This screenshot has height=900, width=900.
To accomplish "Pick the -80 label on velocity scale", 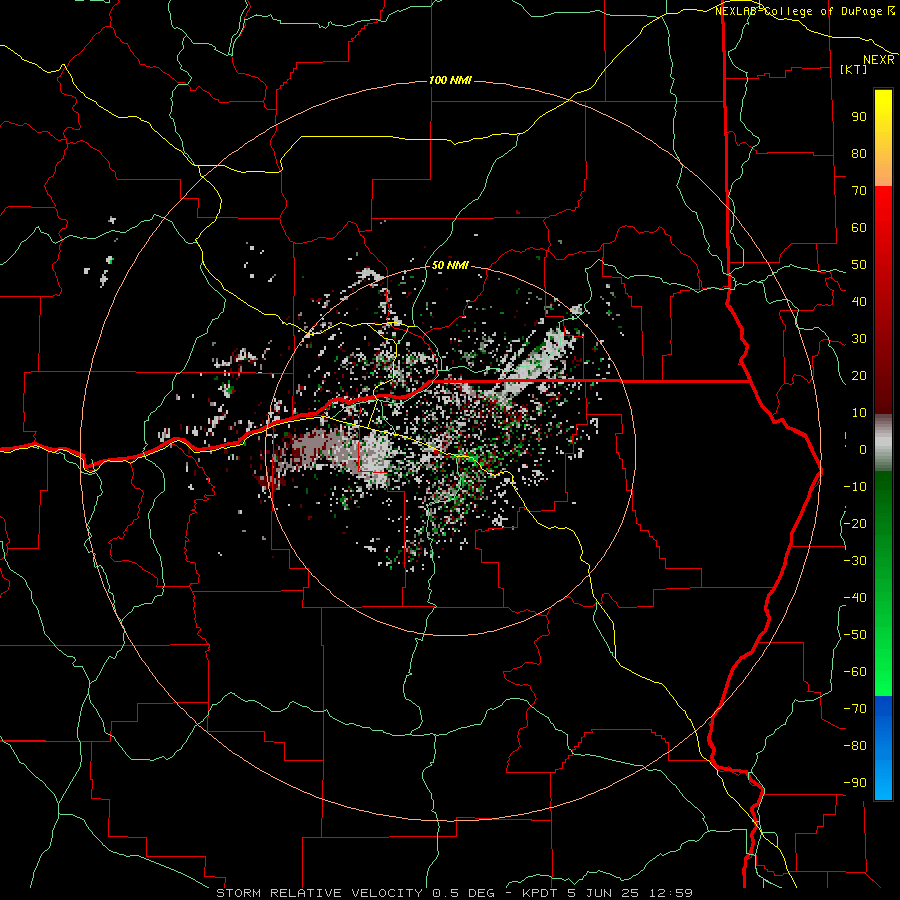I will [855, 746].
